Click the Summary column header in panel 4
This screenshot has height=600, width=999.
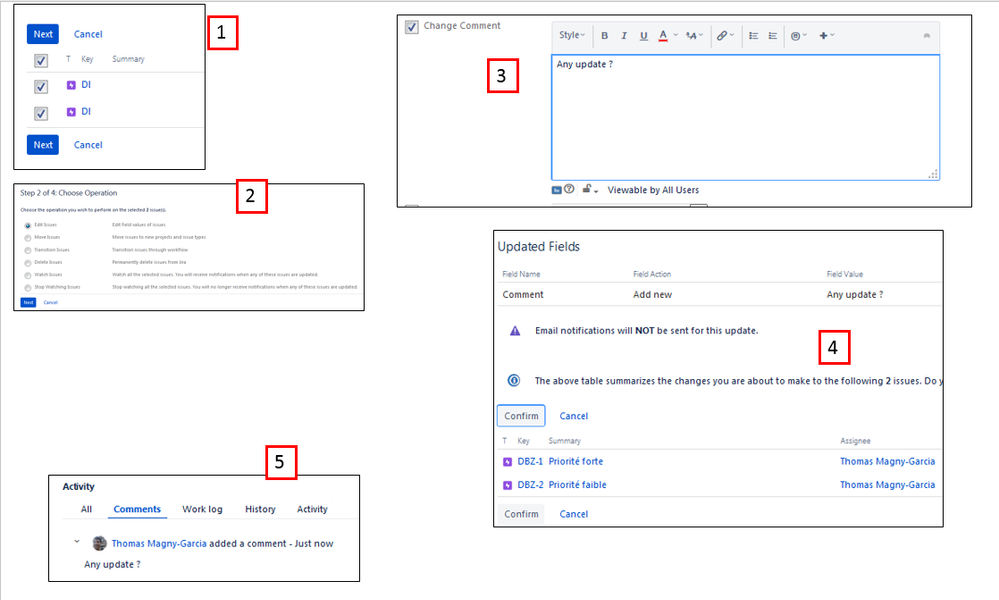pos(564,441)
